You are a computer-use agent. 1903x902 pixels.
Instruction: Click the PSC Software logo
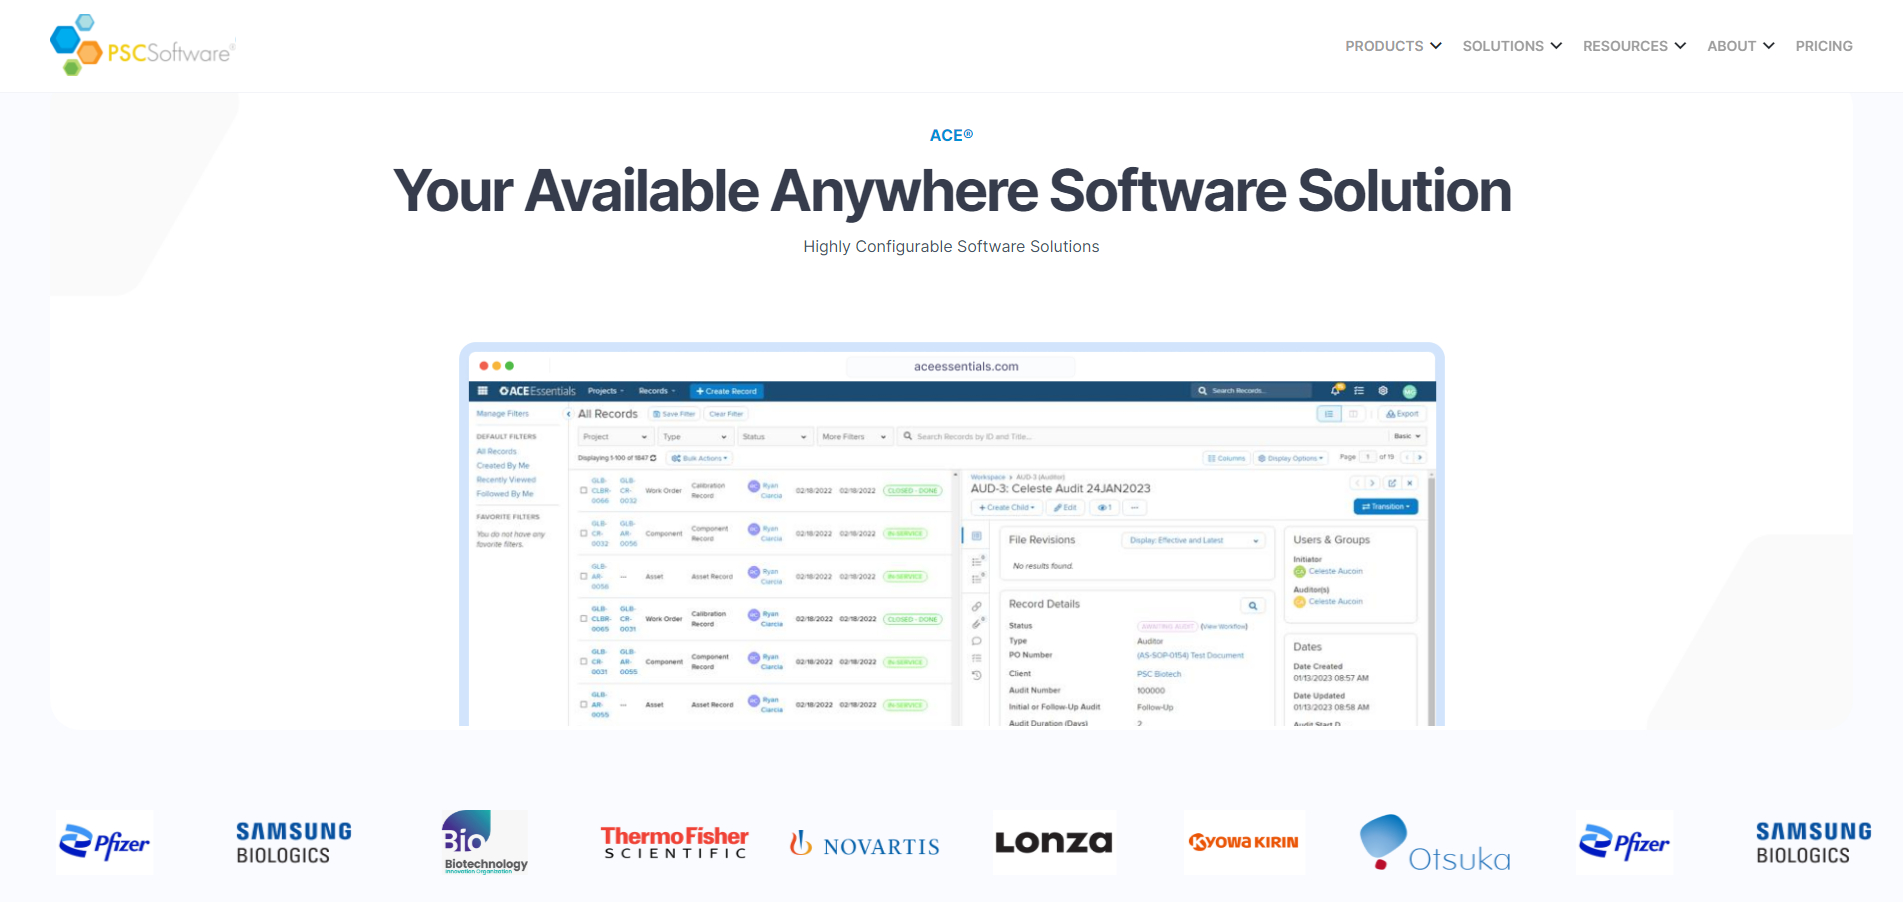(x=143, y=46)
